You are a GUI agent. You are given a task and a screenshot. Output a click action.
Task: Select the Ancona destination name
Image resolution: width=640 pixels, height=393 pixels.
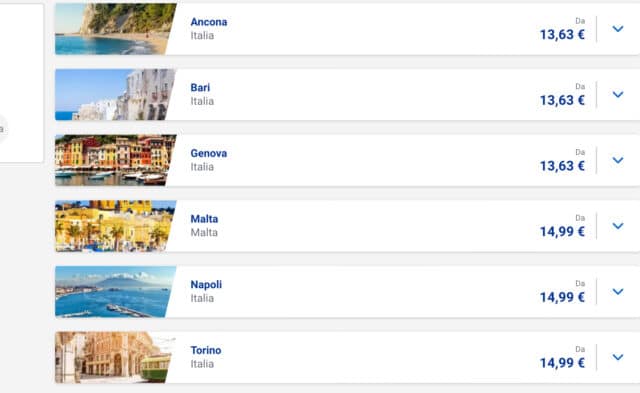point(209,22)
